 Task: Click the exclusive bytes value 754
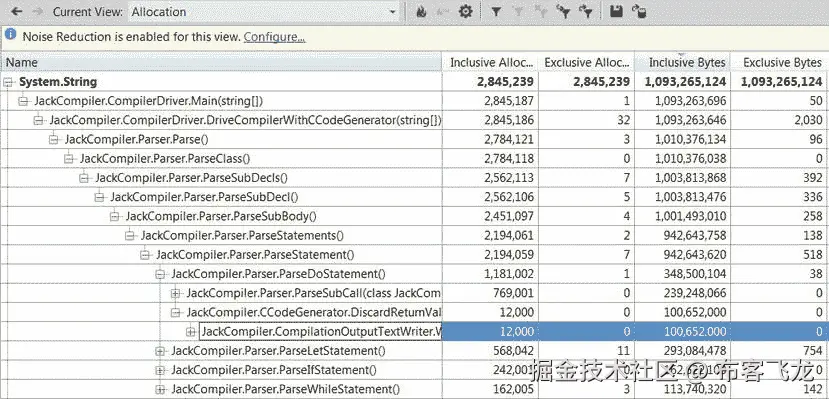[813, 351]
